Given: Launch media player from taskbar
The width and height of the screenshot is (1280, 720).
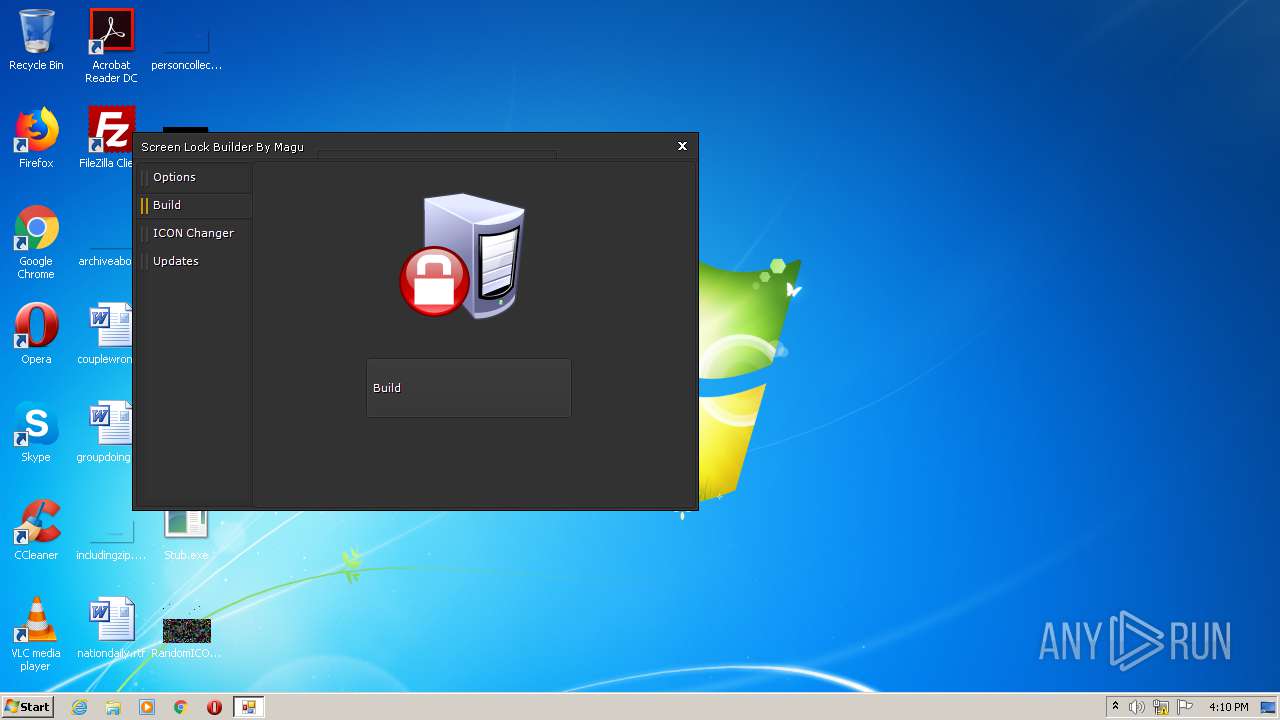Looking at the screenshot, I should point(147,707).
